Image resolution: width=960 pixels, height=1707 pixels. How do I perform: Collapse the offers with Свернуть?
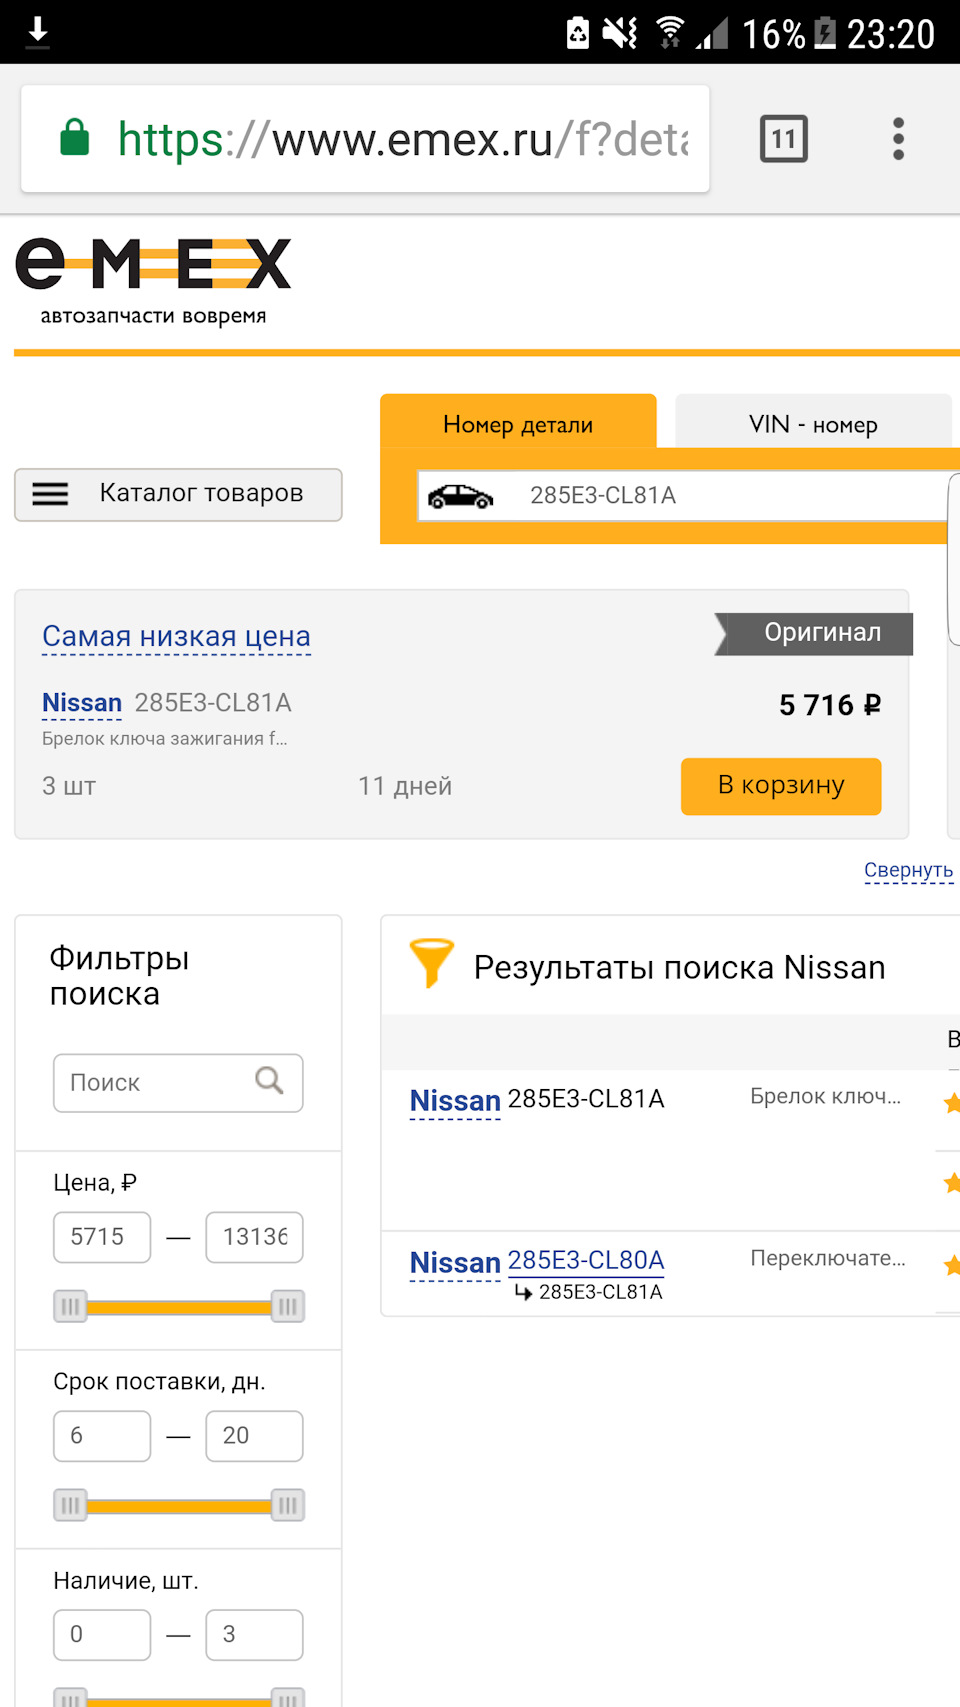click(x=908, y=870)
